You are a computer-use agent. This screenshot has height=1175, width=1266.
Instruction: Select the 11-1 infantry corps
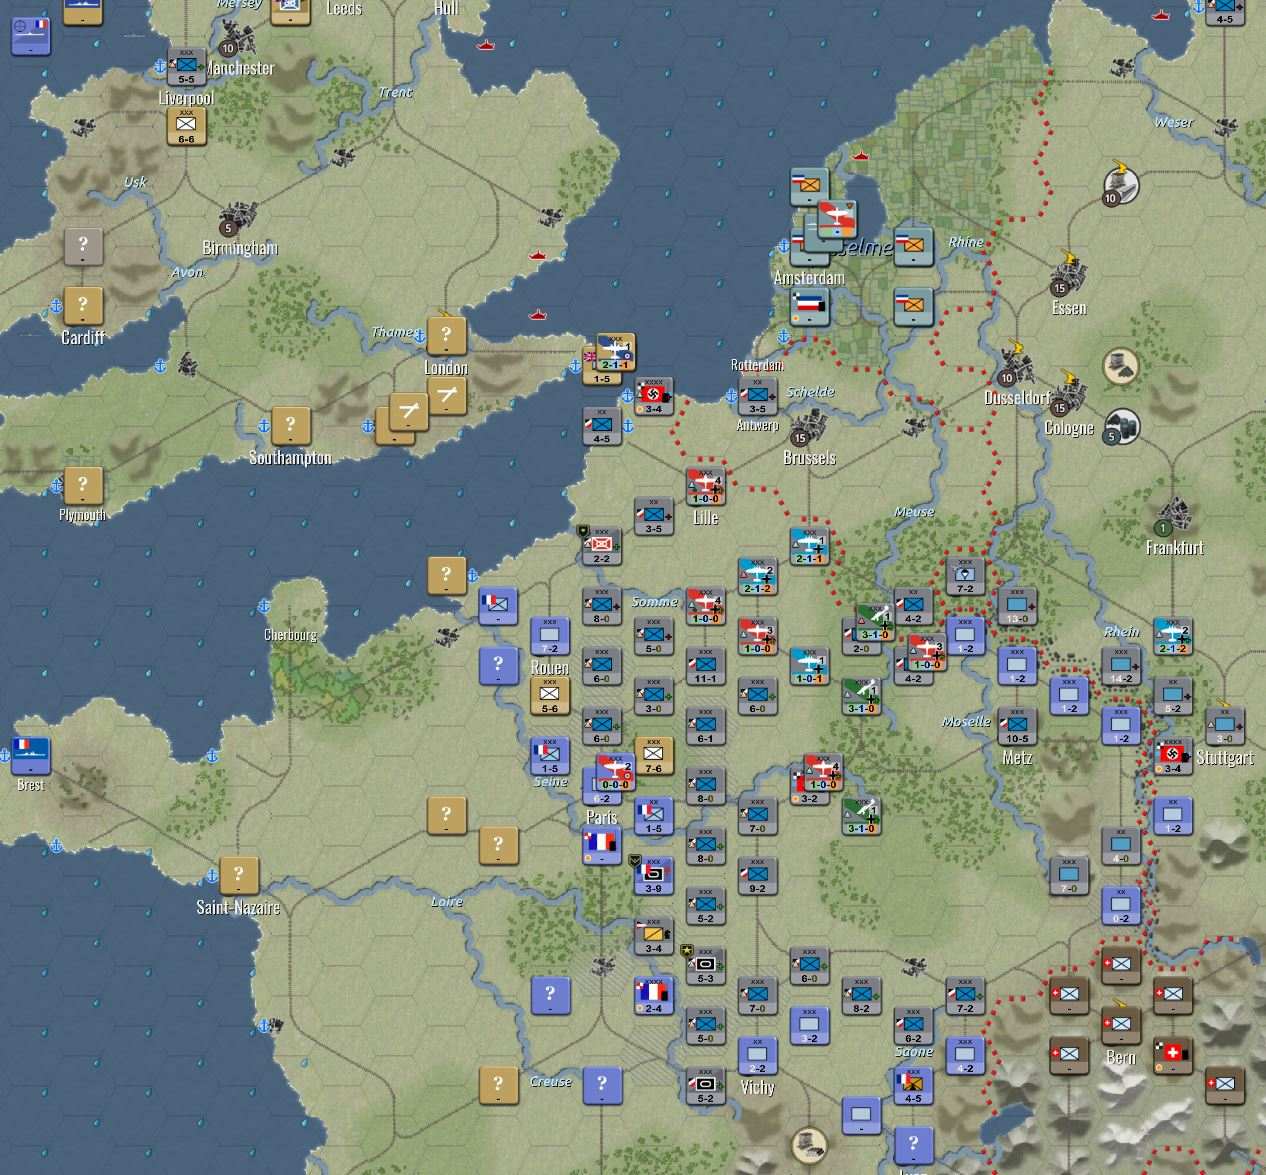point(705,666)
